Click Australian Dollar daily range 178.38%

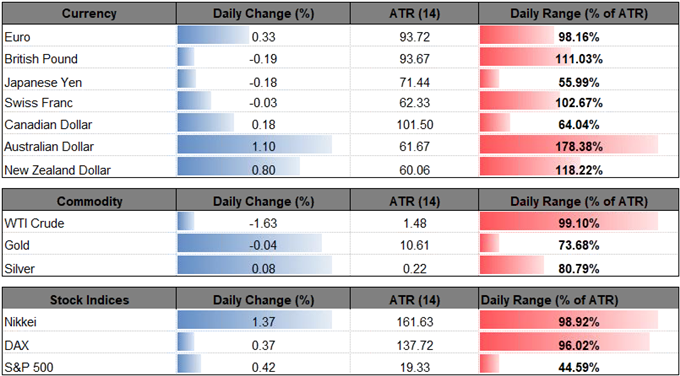579,147
